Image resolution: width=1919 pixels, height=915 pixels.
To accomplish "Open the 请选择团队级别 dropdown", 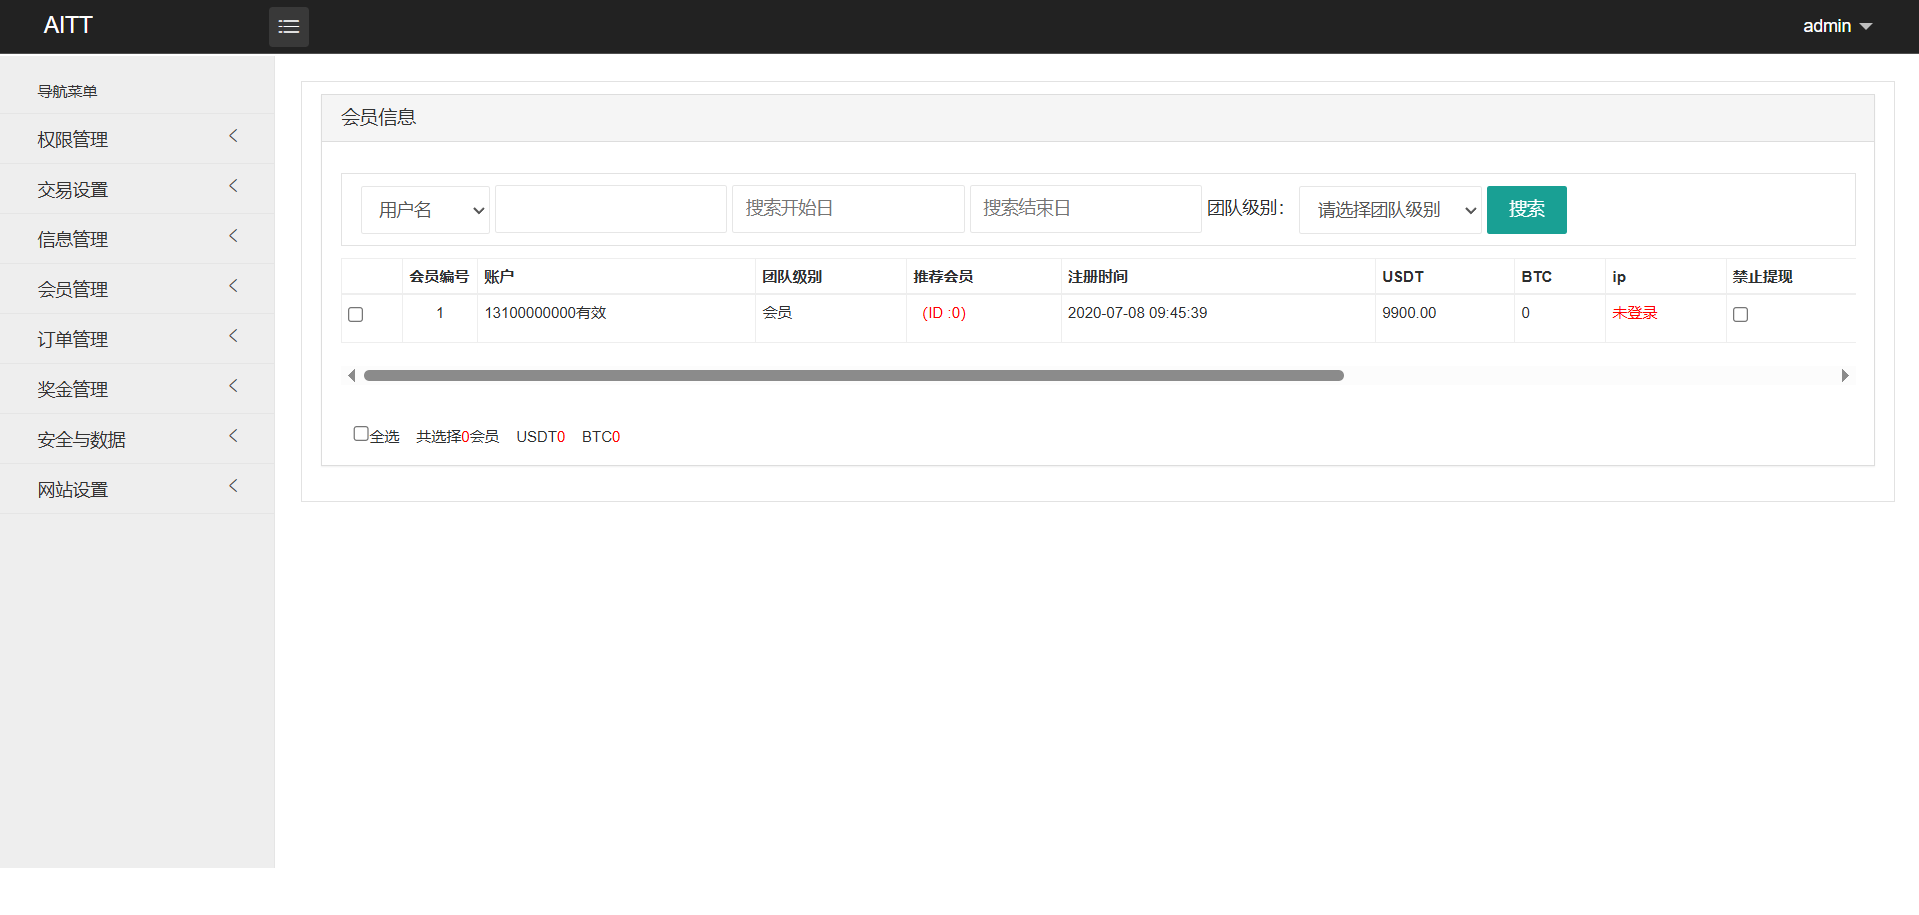I will point(1389,210).
